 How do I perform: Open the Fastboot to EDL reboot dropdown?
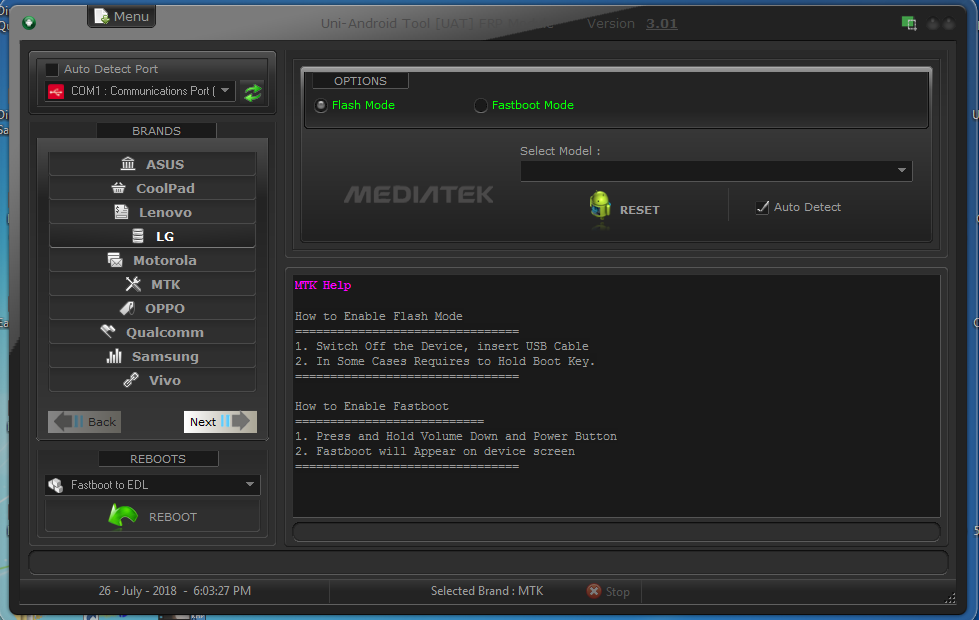pos(248,484)
